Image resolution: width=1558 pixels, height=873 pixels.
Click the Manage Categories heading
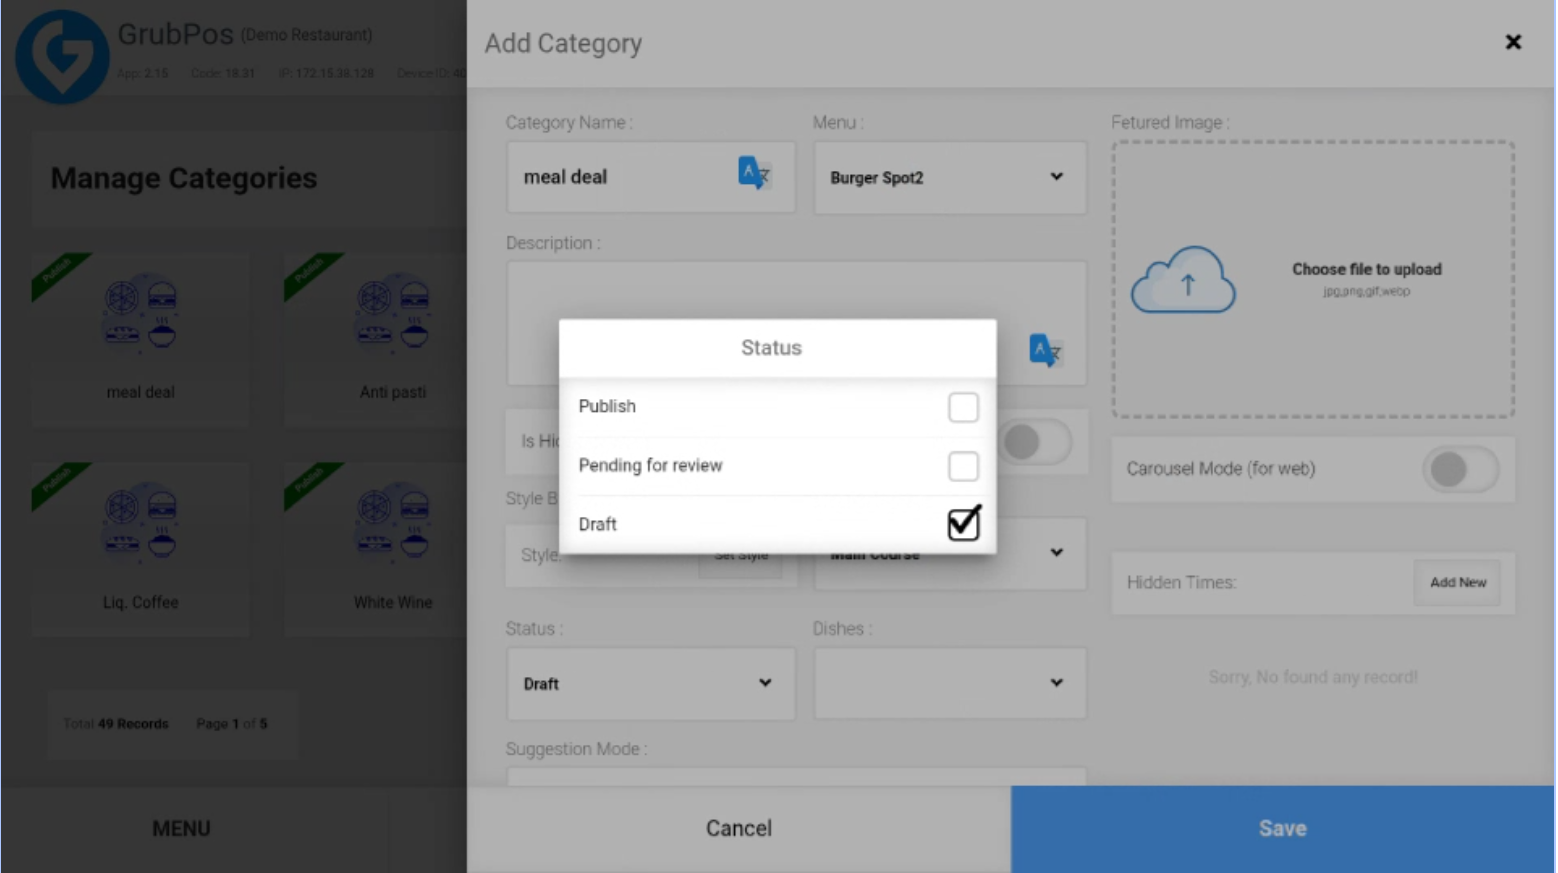(184, 178)
